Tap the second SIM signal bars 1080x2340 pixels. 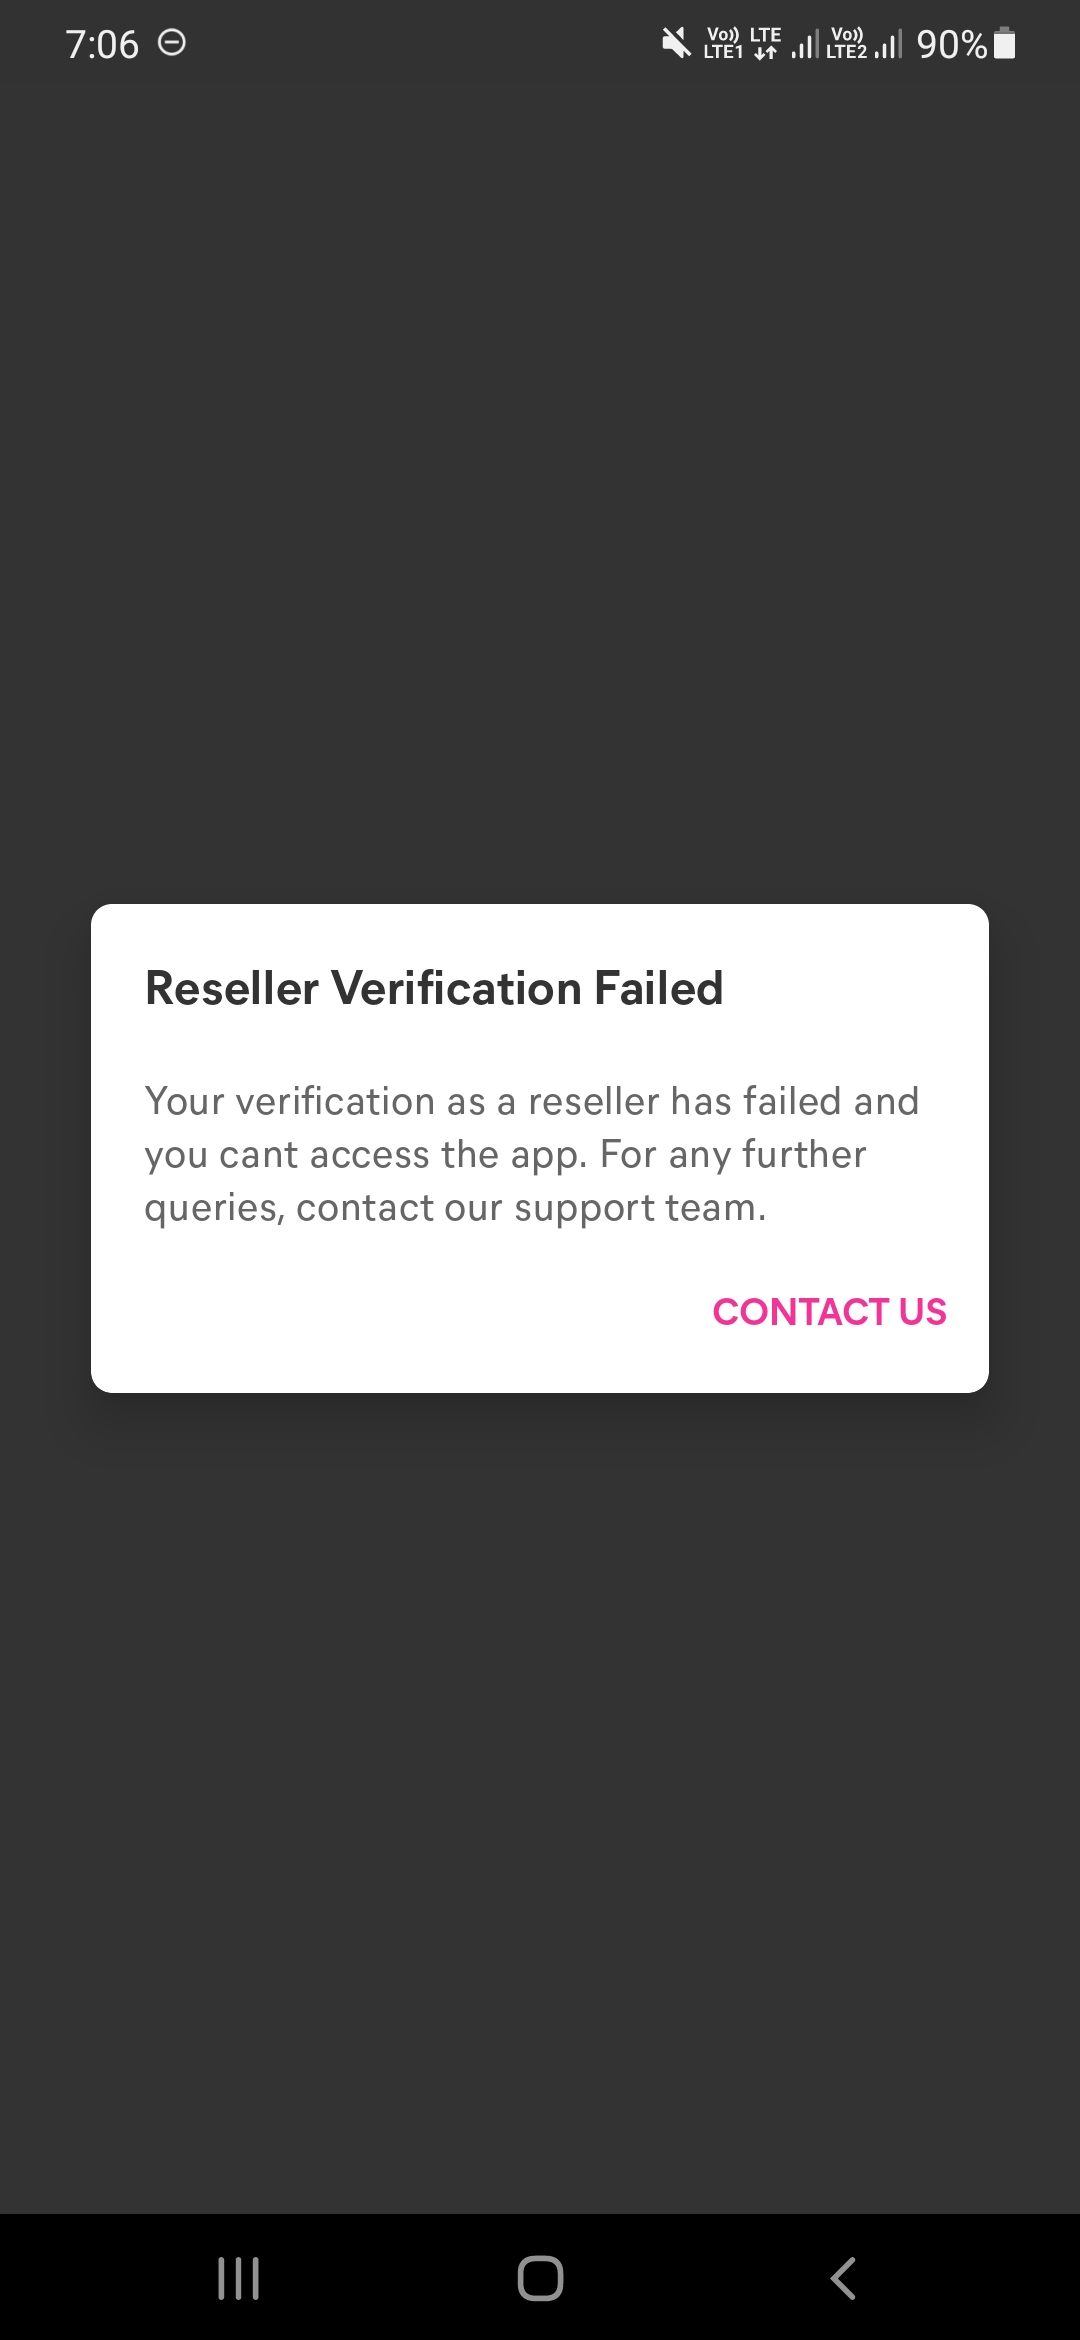(x=888, y=43)
